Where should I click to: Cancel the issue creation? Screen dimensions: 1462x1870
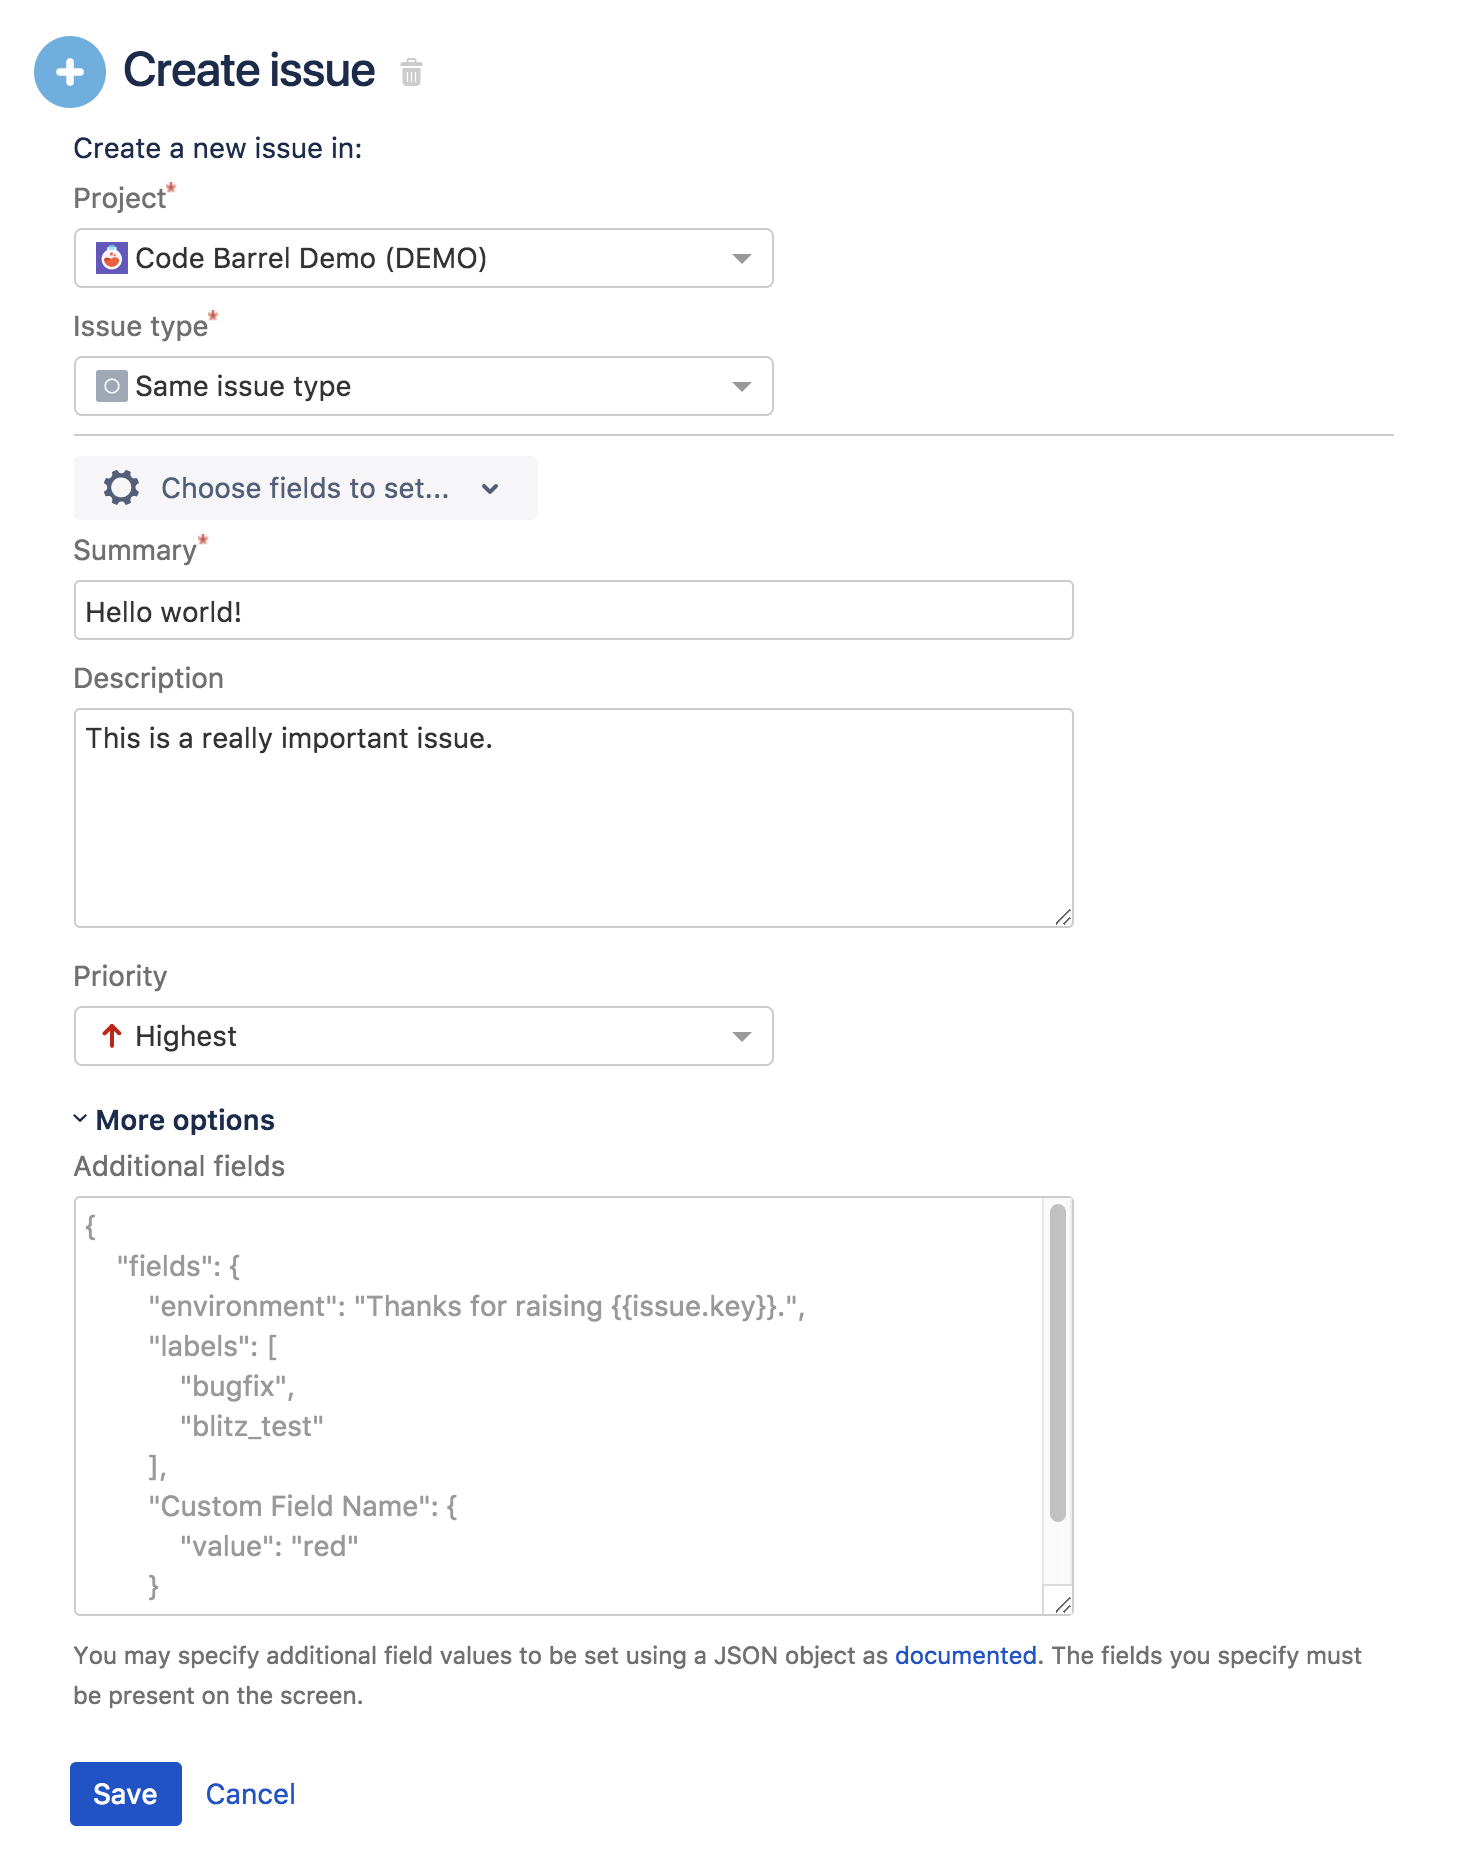250,1794
